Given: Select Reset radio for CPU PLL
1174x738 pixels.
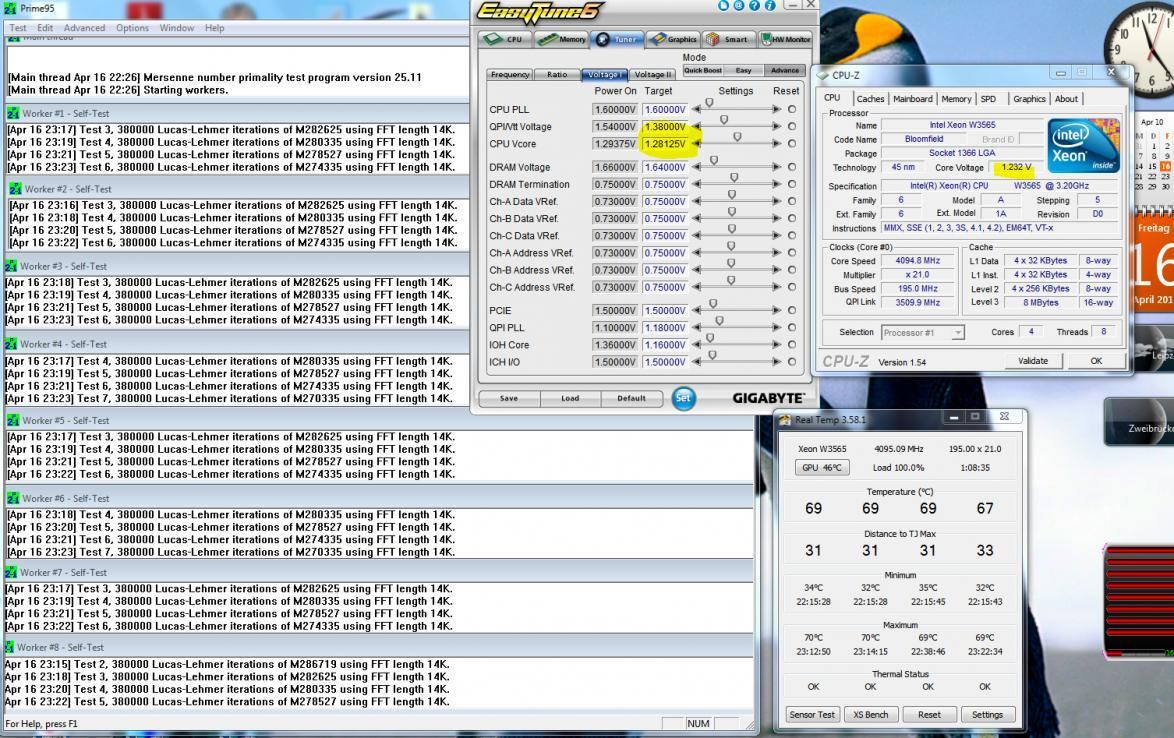Looking at the screenshot, I should [792, 109].
